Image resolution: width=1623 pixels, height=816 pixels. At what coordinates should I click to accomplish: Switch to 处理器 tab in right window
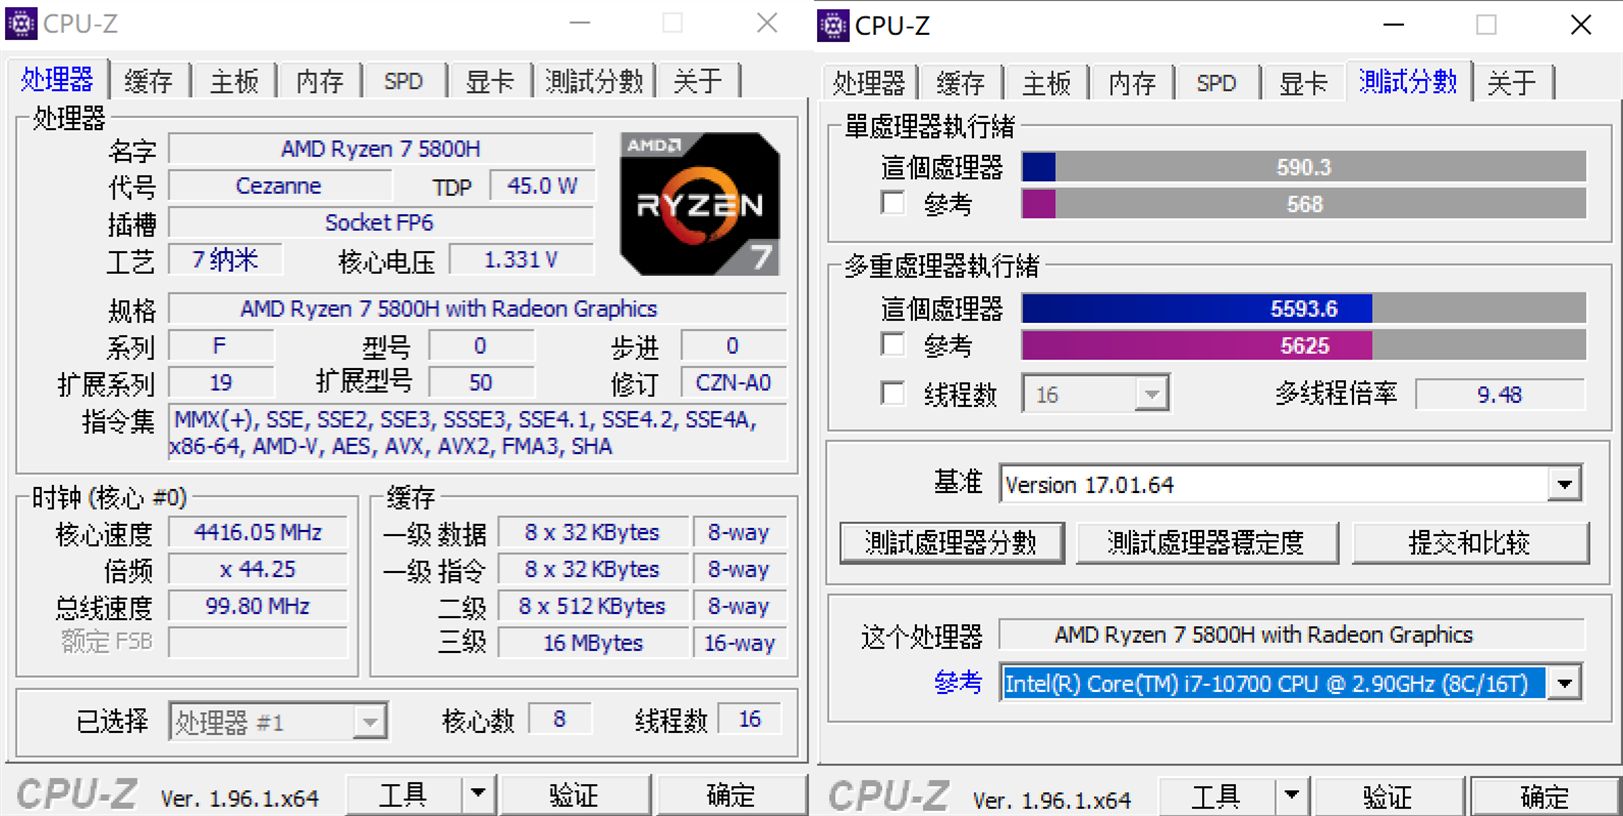point(869,83)
